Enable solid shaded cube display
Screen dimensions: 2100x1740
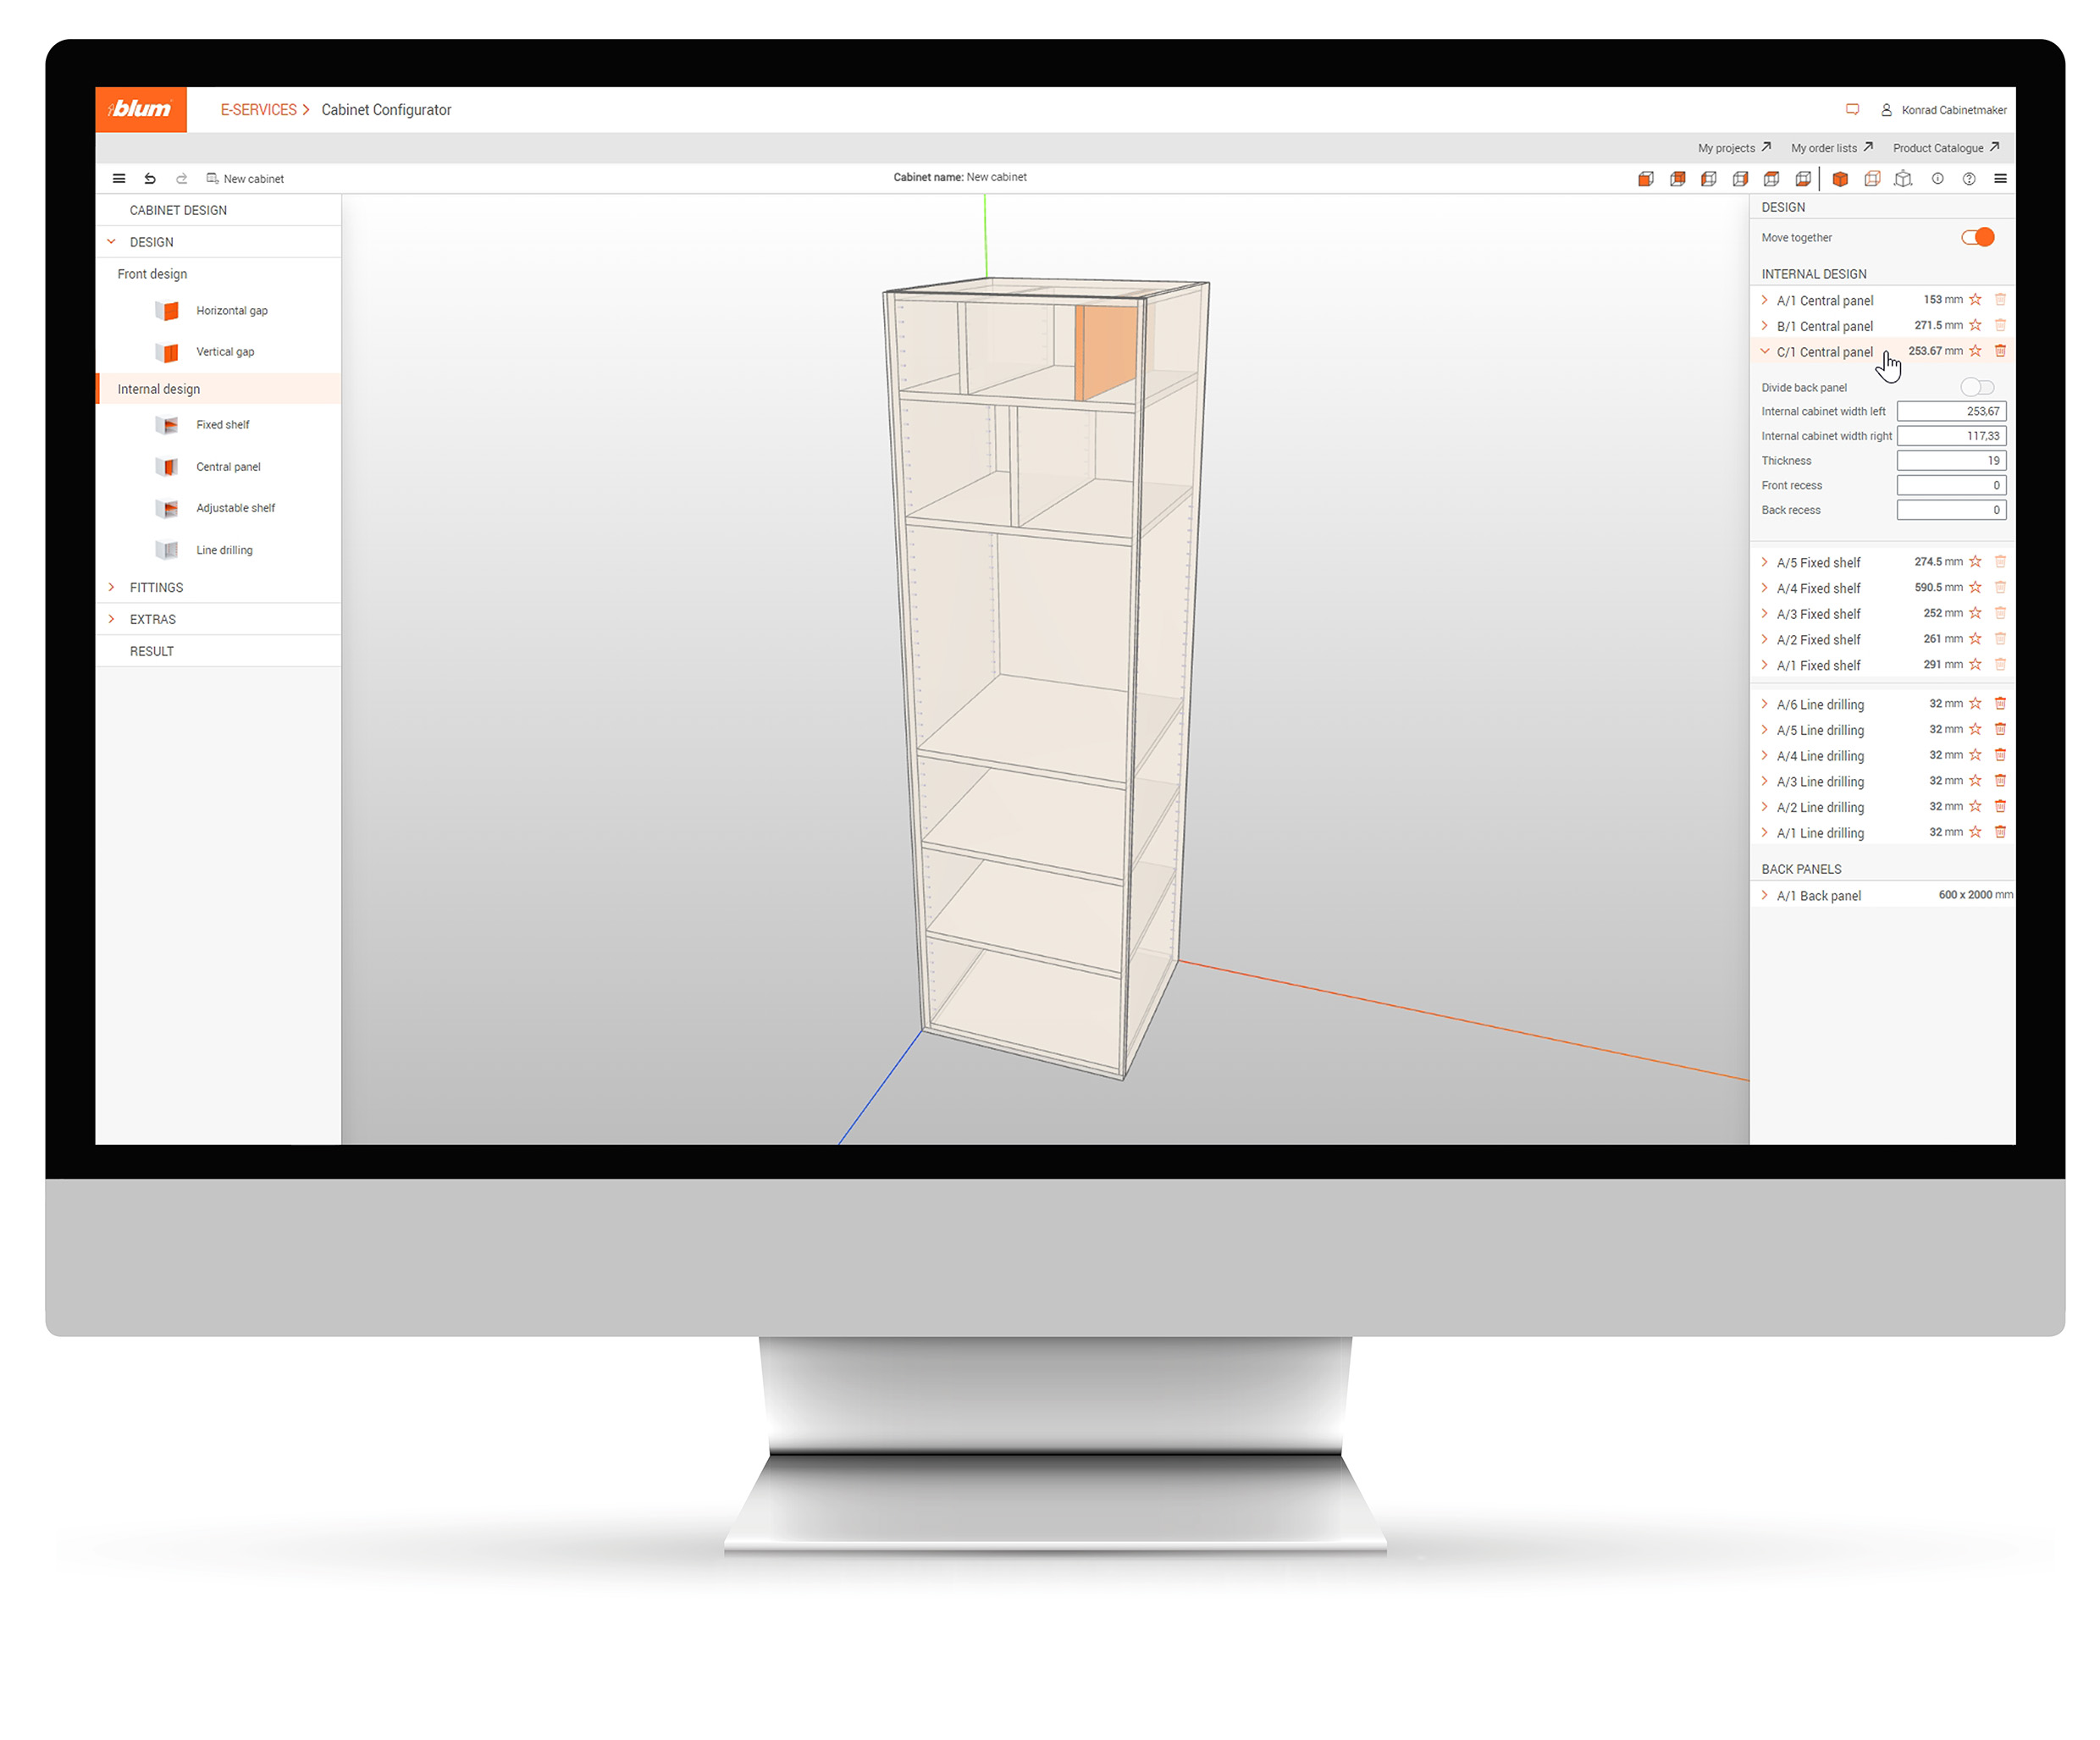click(x=1840, y=179)
